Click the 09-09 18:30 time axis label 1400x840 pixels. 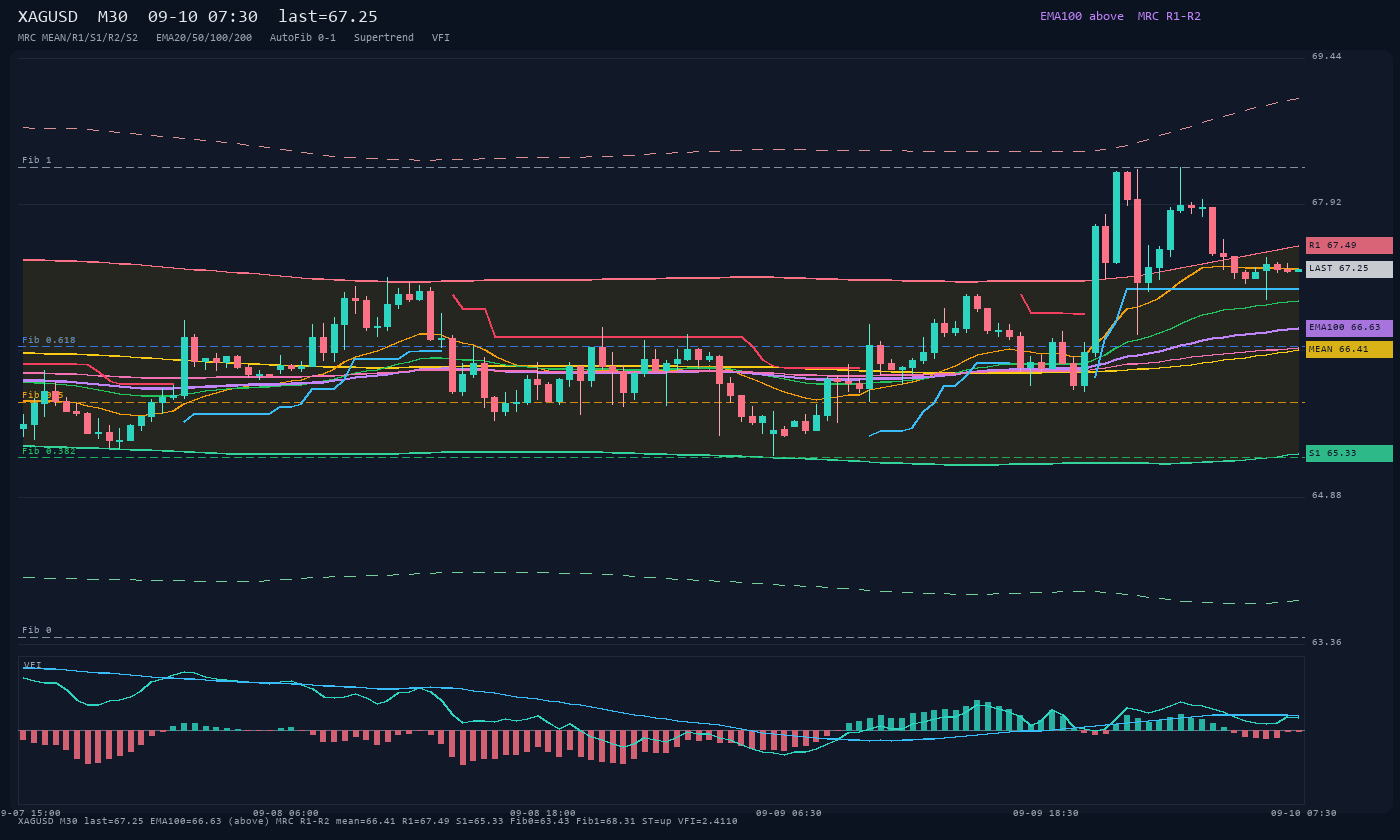coord(1046,813)
